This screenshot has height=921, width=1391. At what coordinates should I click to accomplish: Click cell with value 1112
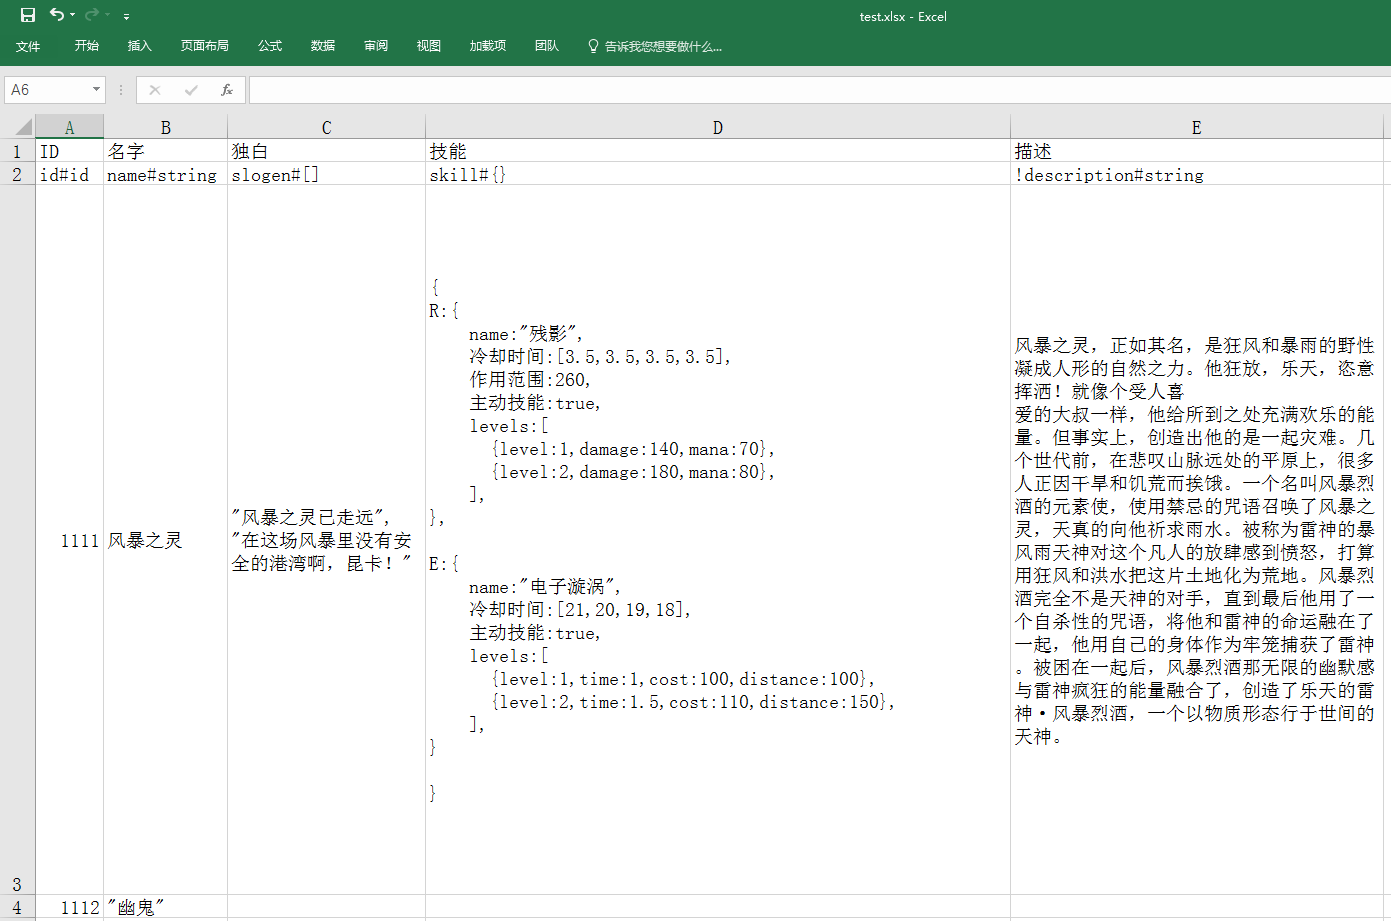click(x=70, y=907)
